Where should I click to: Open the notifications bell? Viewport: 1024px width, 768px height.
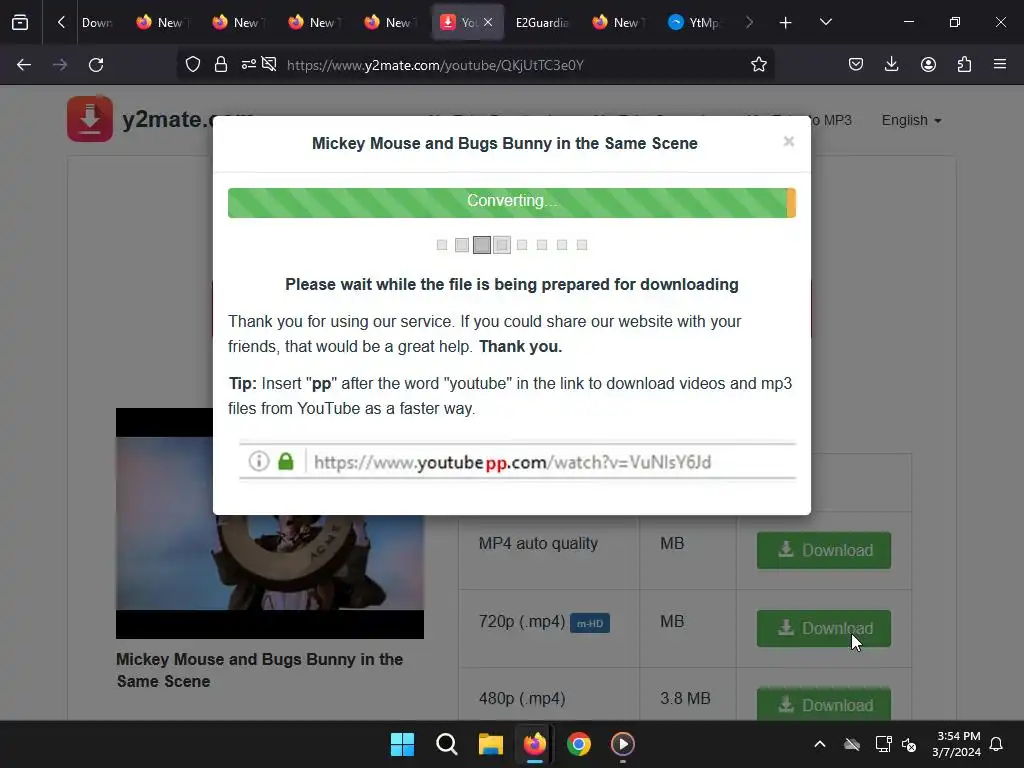[x=997, y=744]
